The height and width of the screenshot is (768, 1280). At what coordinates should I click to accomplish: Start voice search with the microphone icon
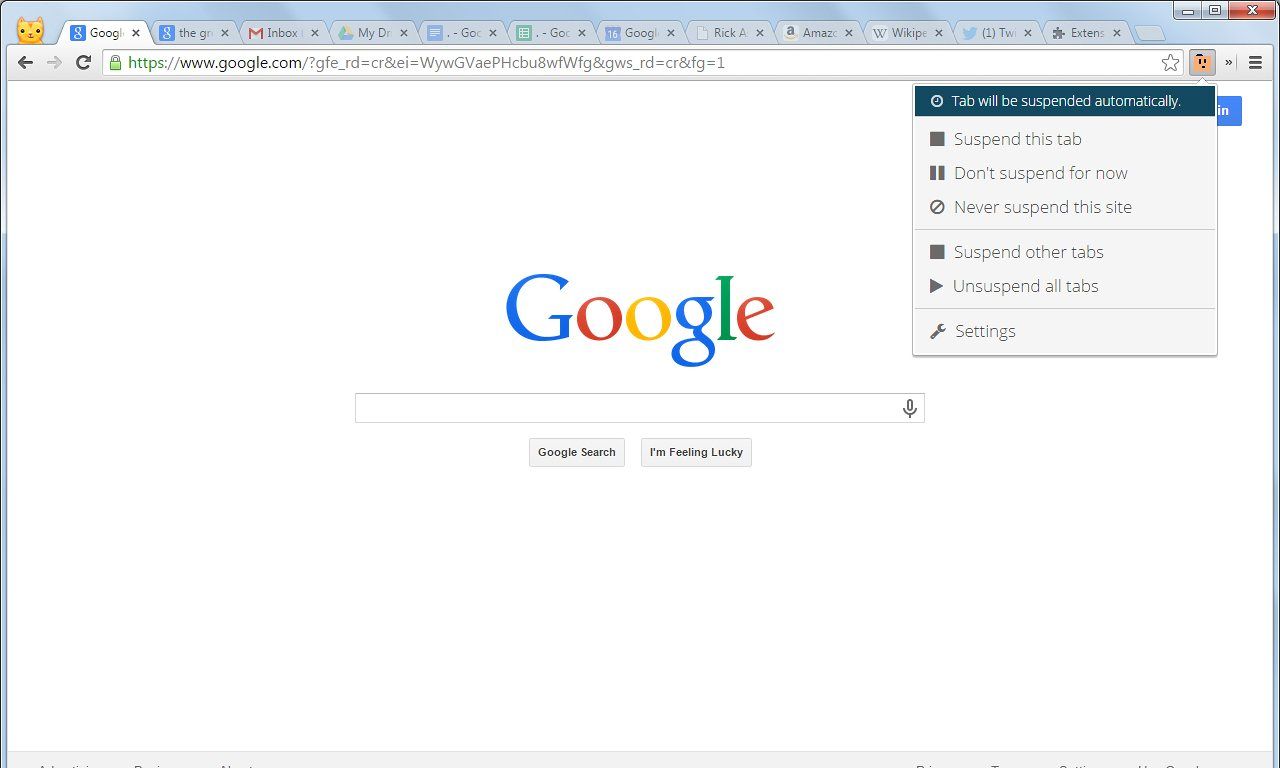point(910,407)
